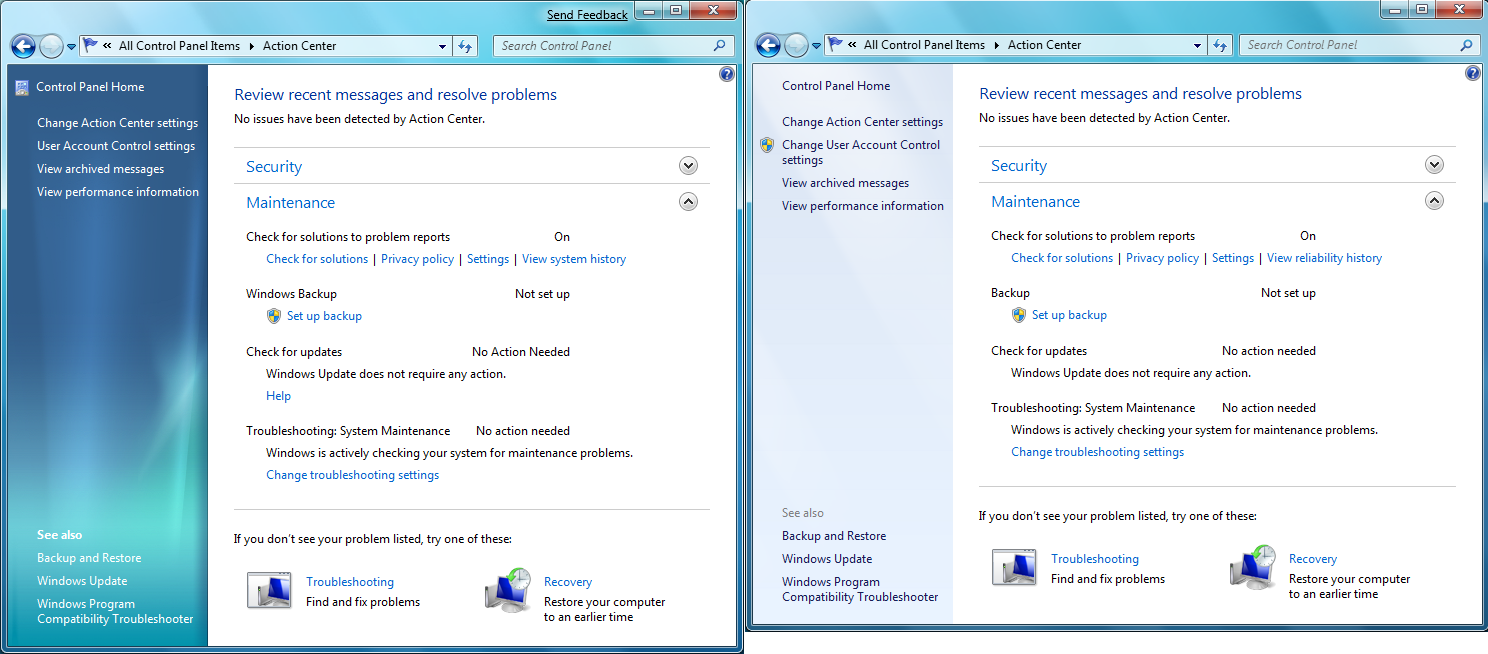Click the Send Feedback link
The image size is (1488, 654).
(587, 13)
